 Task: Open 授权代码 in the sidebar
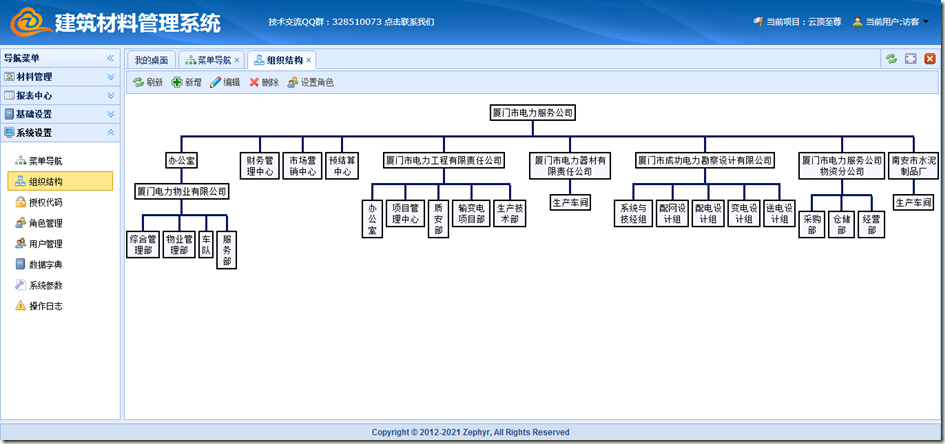(60, 202)
